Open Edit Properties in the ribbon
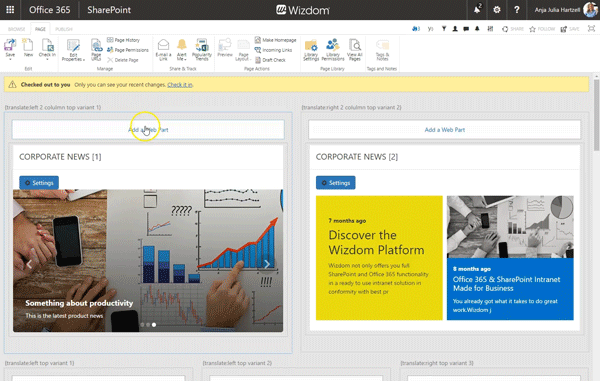This screenshot has height=381, width=600. [x=73, y=50]
